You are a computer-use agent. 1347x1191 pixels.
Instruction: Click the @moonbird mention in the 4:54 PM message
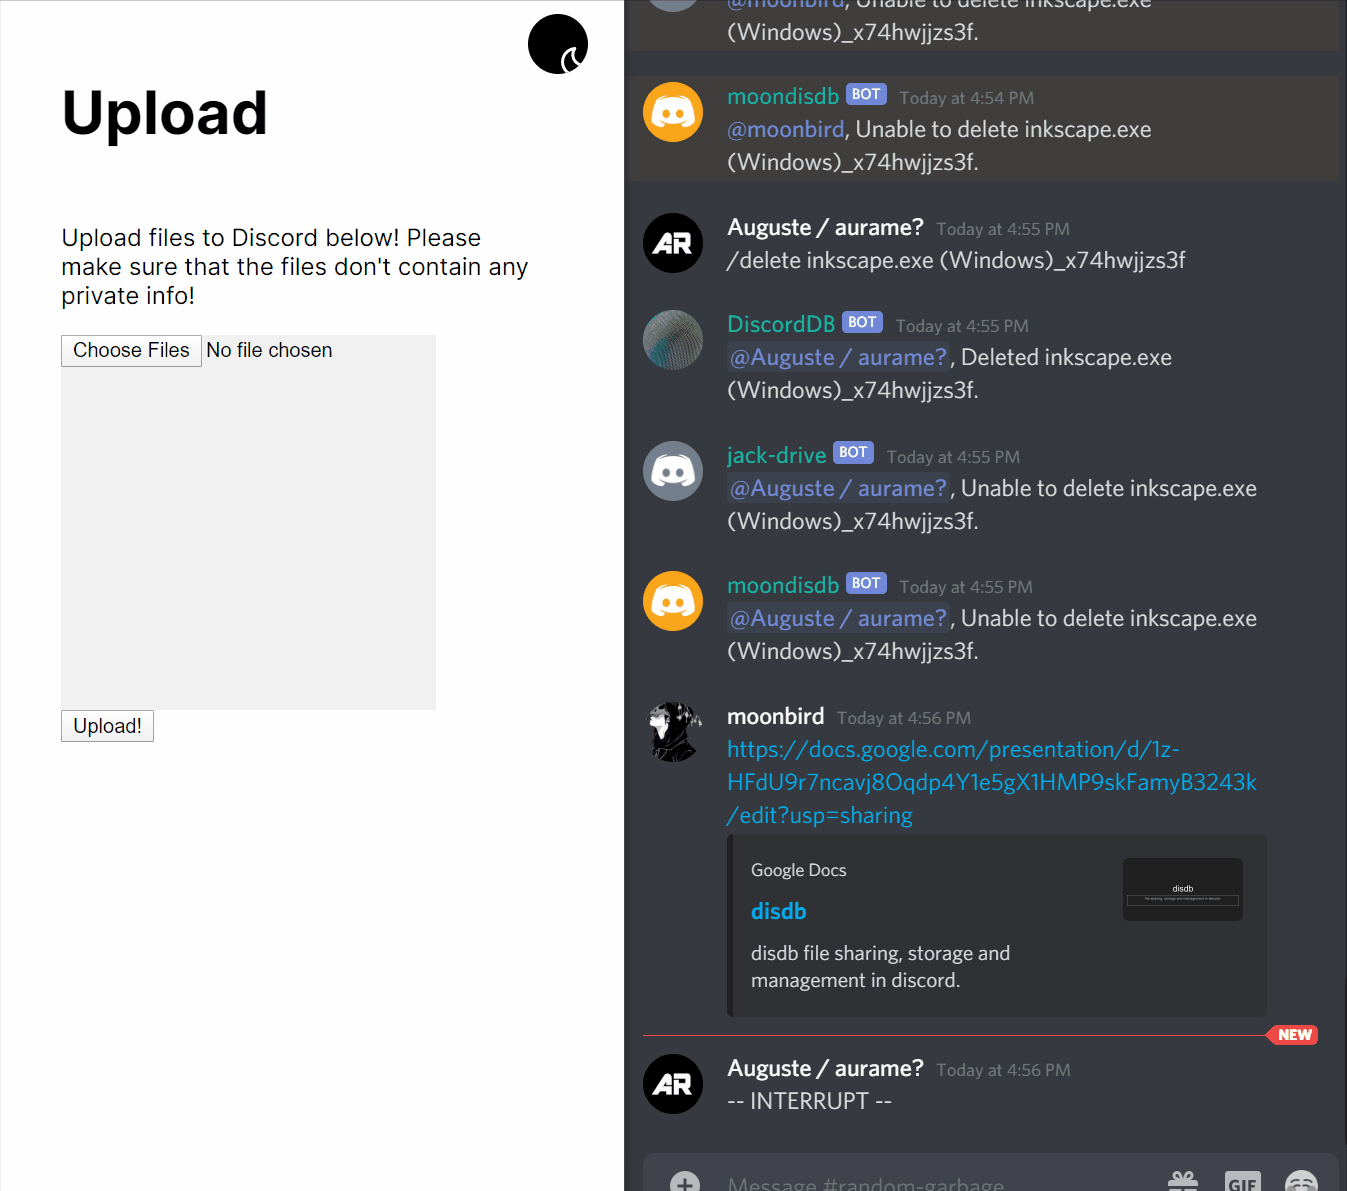click(x=786, y=130)
